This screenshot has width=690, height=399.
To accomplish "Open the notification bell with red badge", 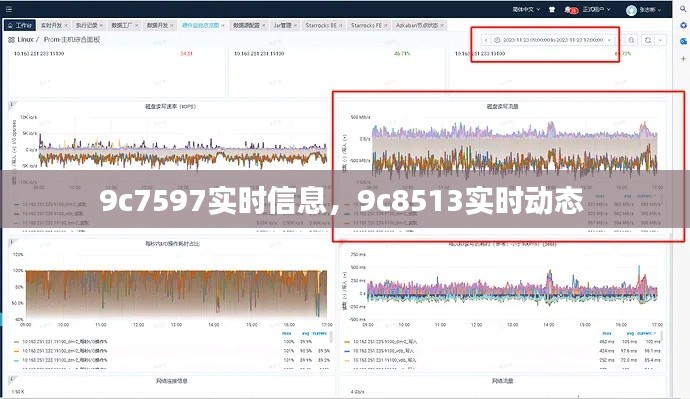I will click(x=571, y=10).
